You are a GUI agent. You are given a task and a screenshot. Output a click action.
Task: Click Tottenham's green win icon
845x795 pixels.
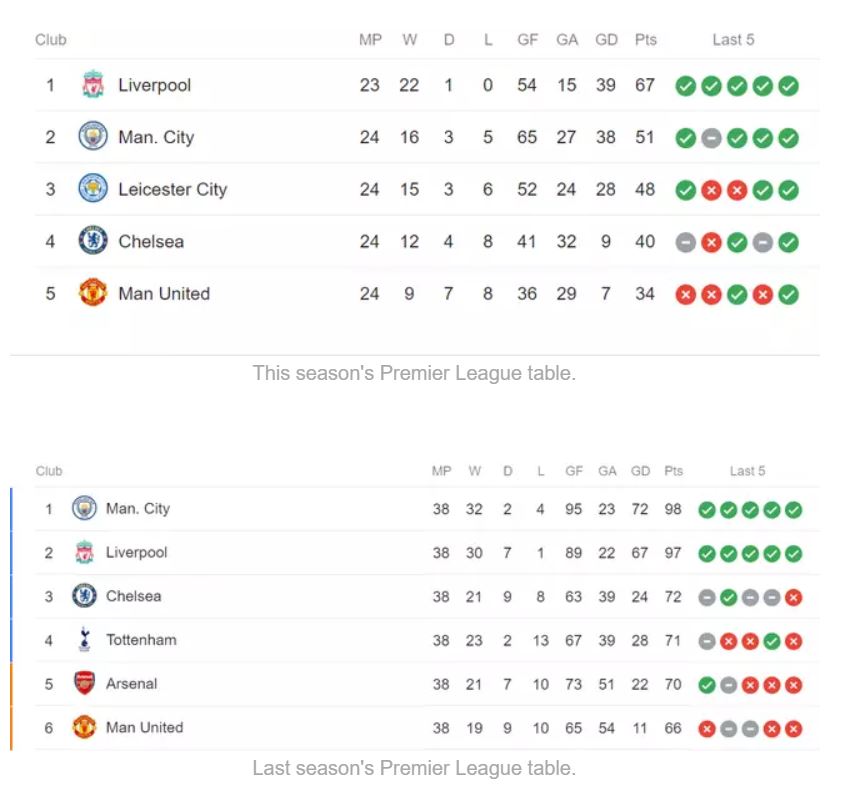(x=771, y=641)
